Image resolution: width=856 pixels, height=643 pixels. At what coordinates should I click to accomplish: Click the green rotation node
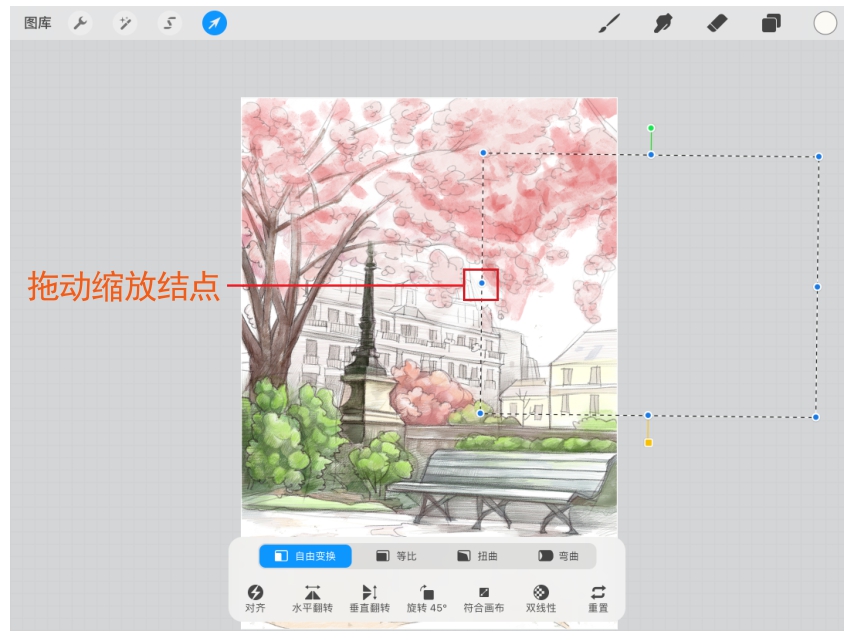coord(651,128)
